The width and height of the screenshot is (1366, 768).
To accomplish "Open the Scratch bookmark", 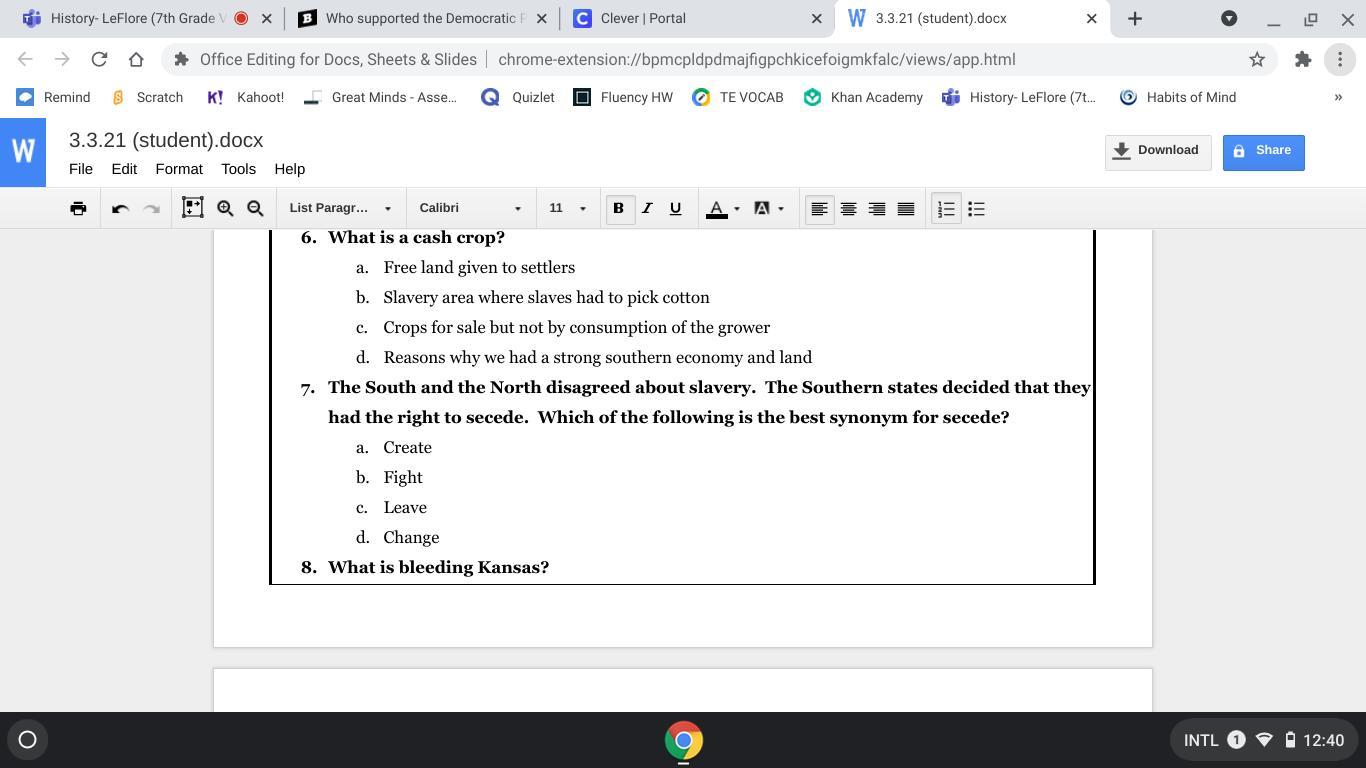I will coord(147,97).
